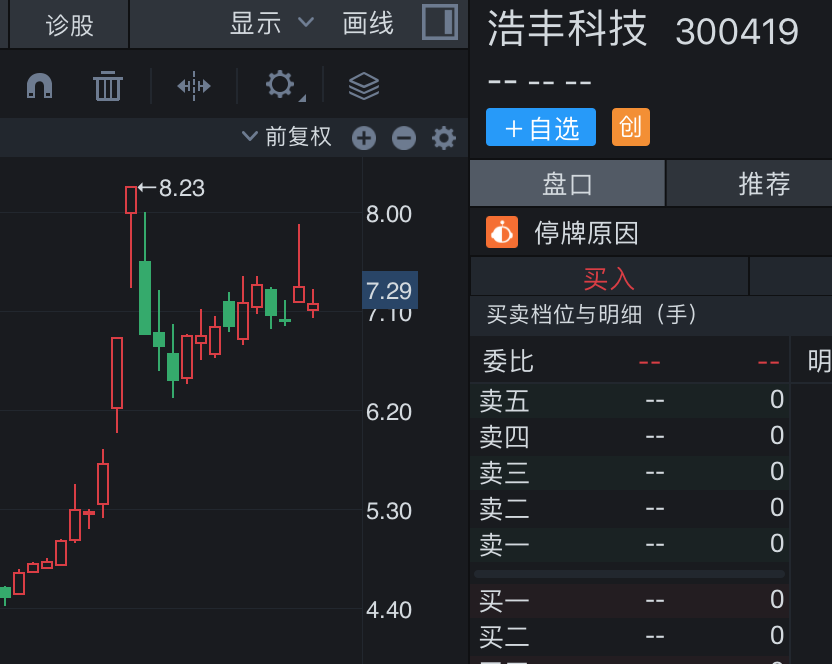Click the 画线 drawing toggle

pyautogui.click(x=368, y=23)
